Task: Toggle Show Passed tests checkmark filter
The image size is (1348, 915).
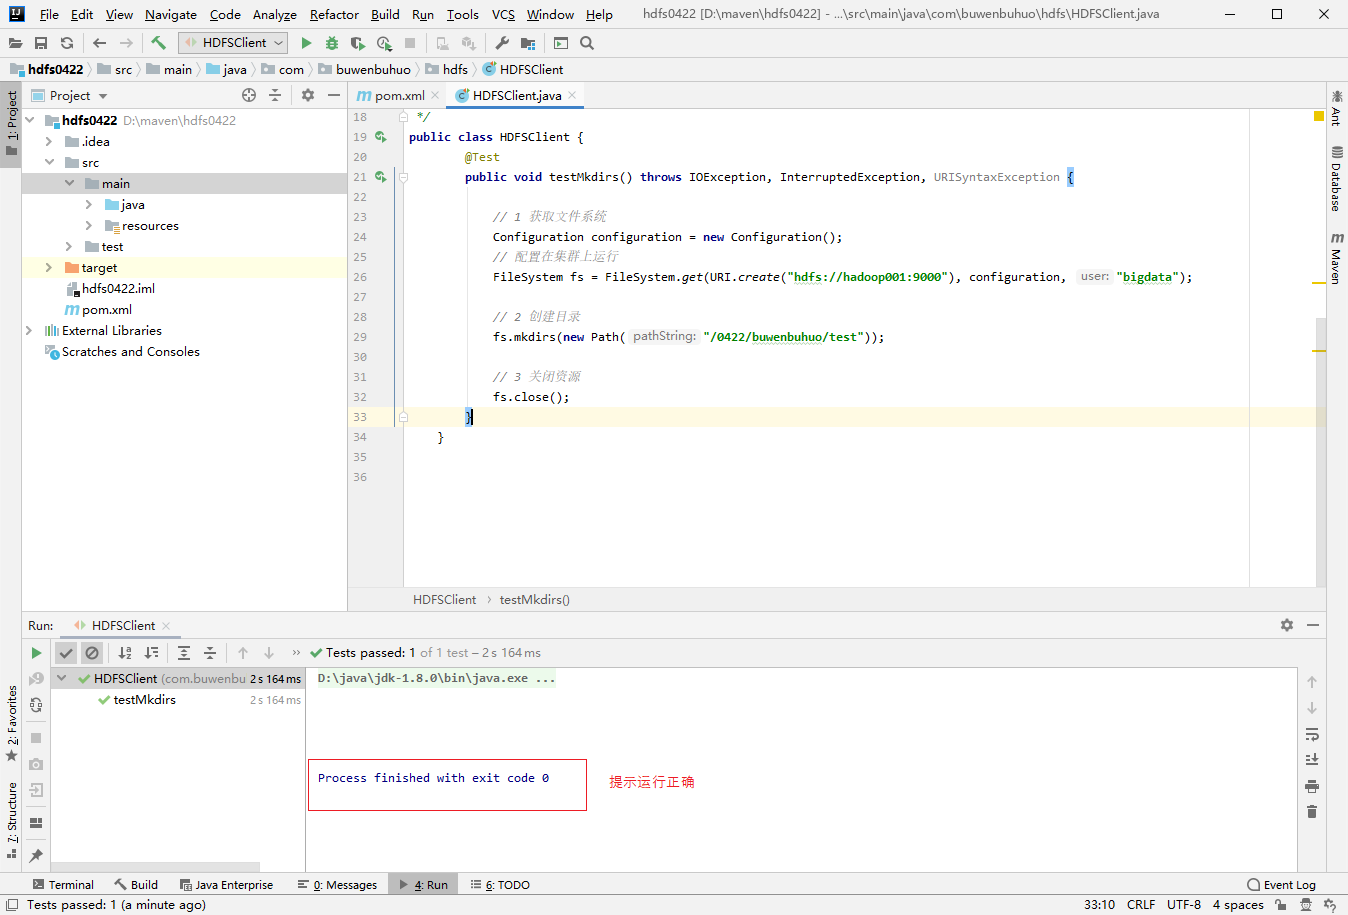Action: coord(66,653)
